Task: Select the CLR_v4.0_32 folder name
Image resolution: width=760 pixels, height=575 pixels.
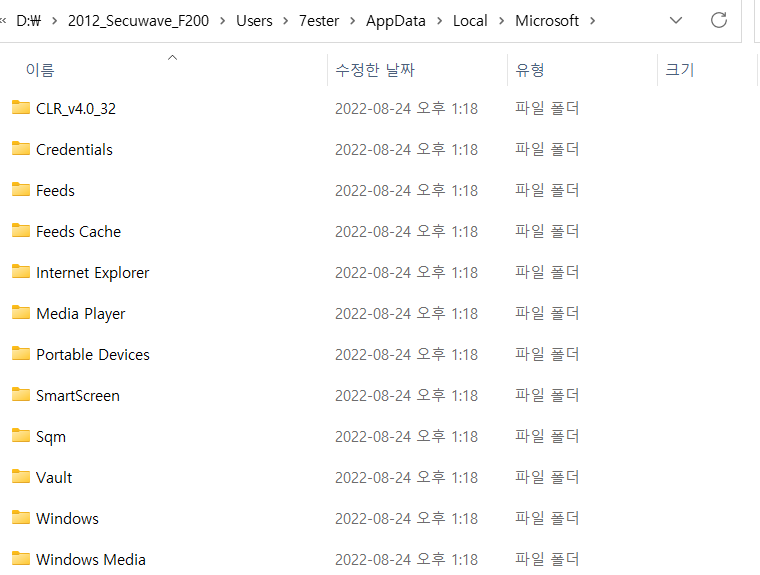Action: point(76,109)
